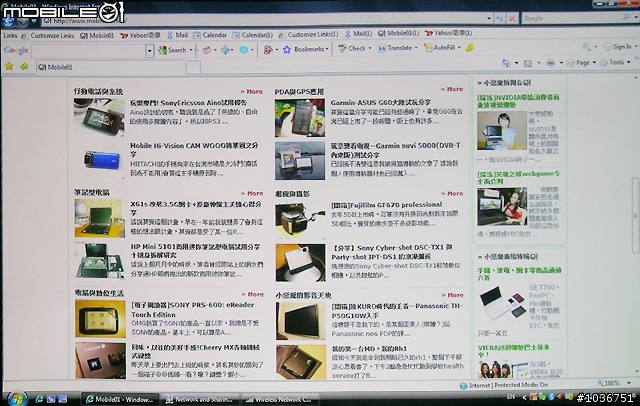Click the HP Mini 5101 disassembly thumbnail
640x406 pixels.
click(100, 261)
